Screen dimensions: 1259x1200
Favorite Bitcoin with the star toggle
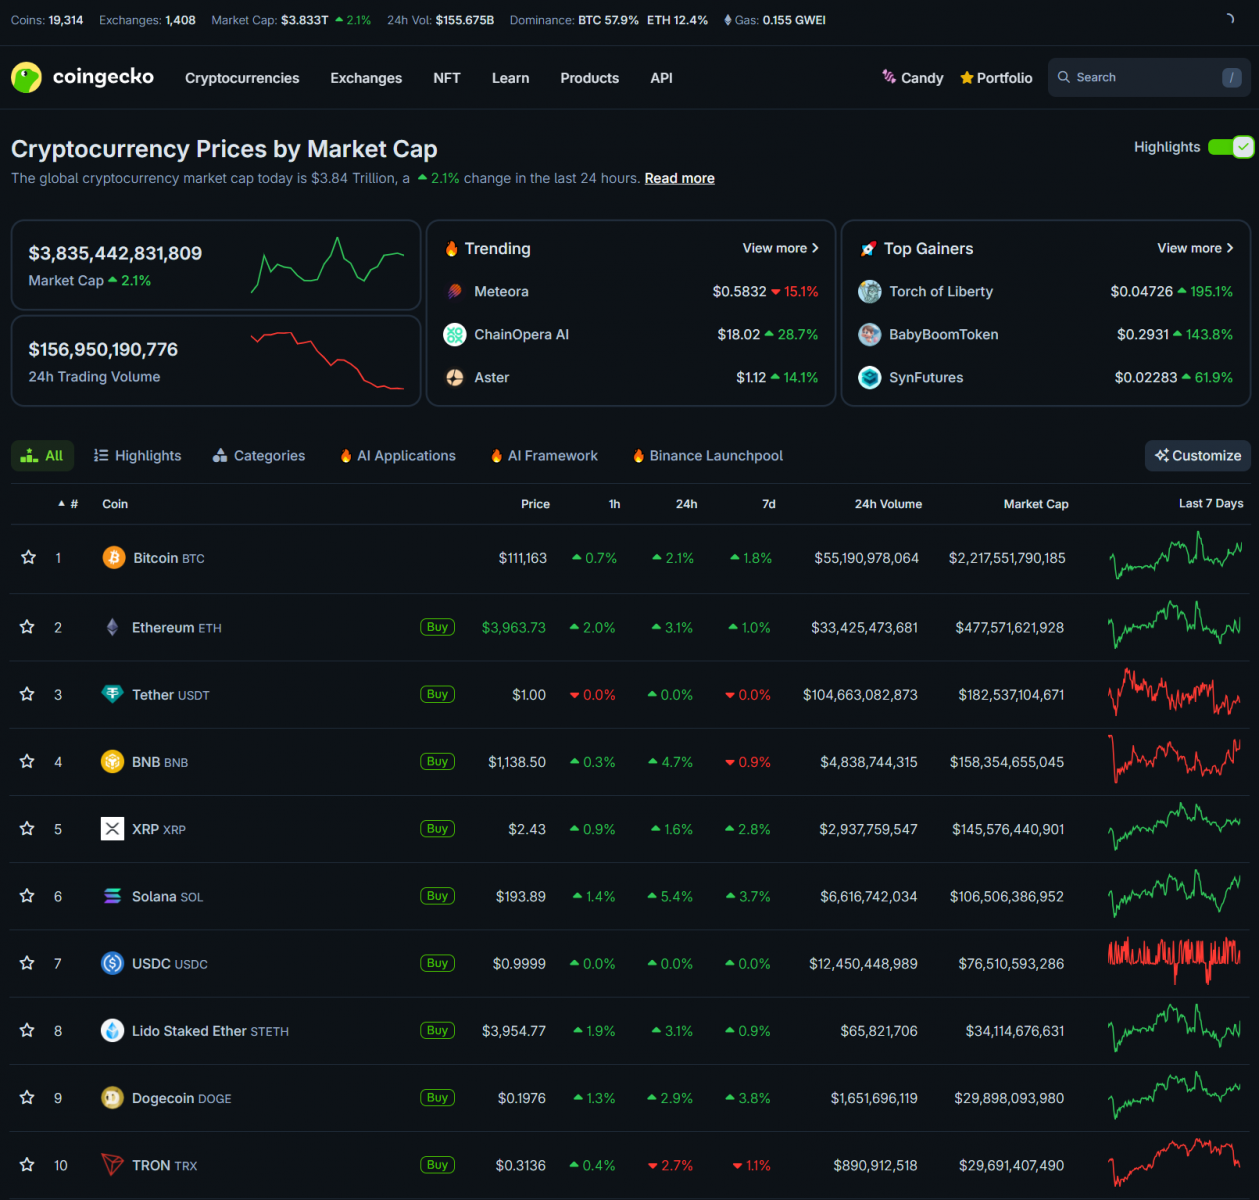(28, 558)
